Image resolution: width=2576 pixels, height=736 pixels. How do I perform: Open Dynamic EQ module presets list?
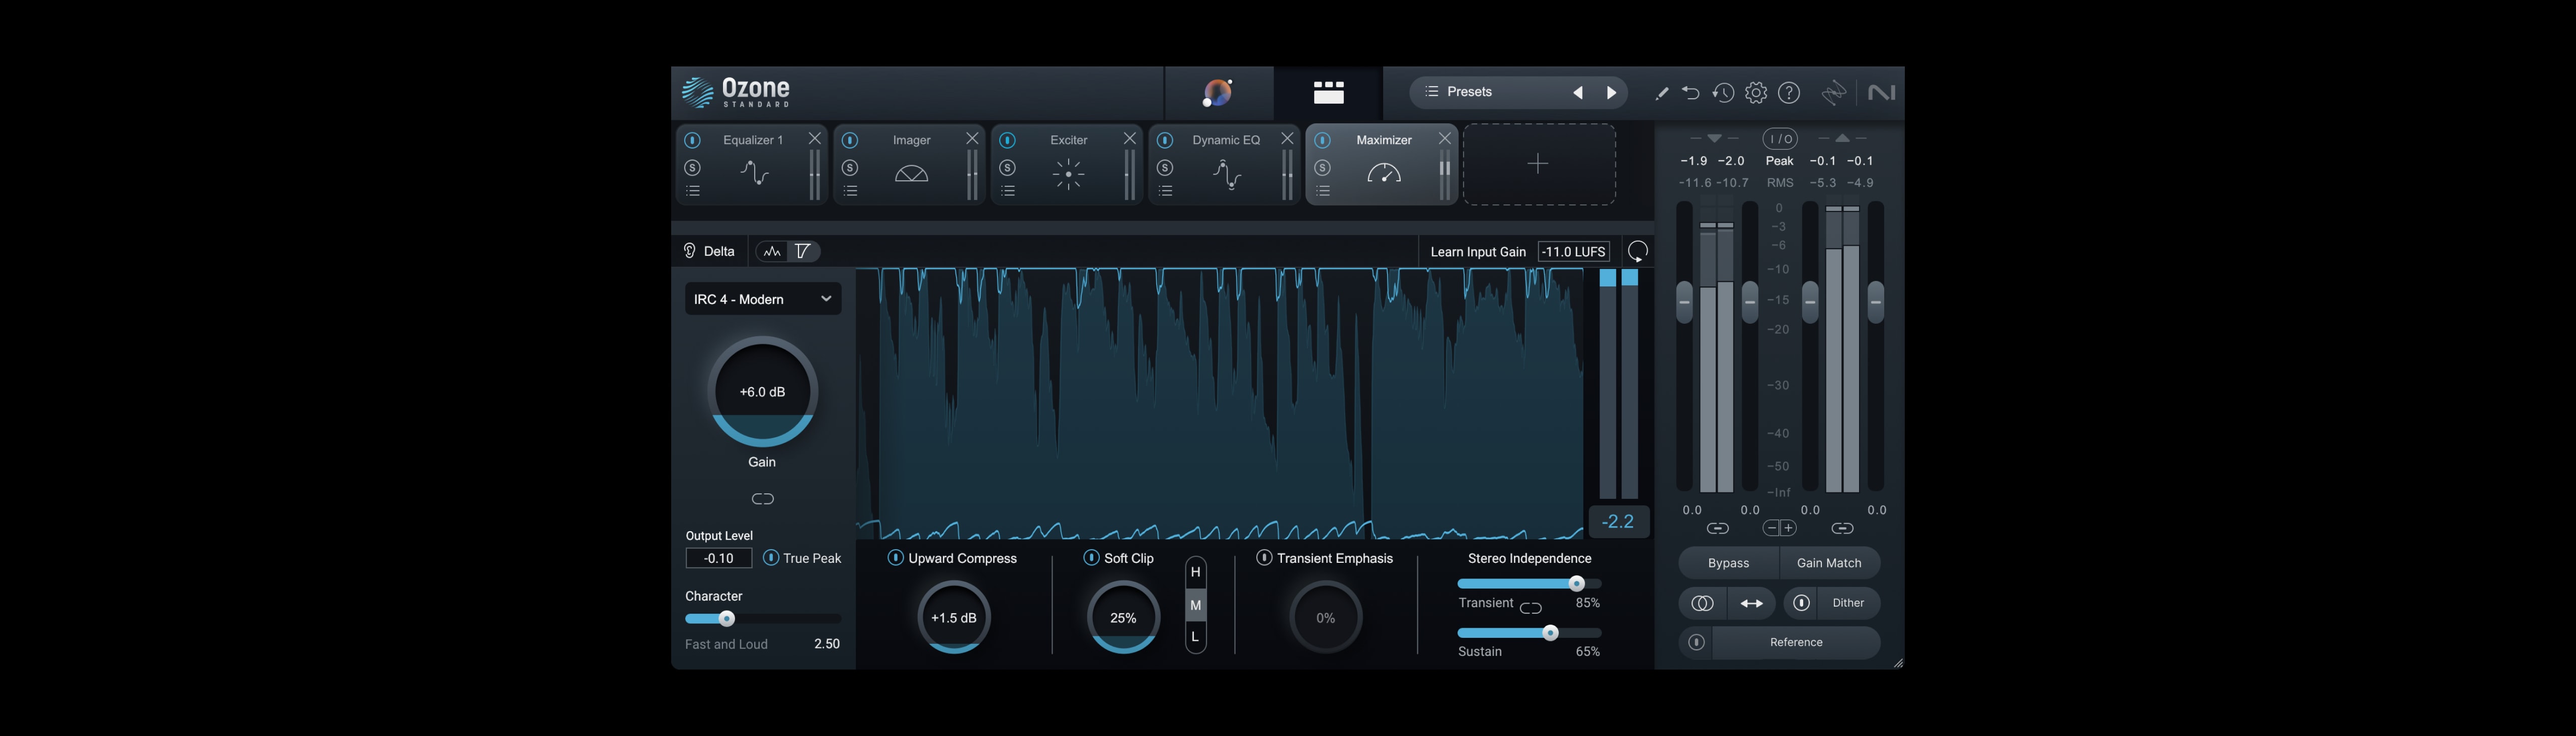1165,191
